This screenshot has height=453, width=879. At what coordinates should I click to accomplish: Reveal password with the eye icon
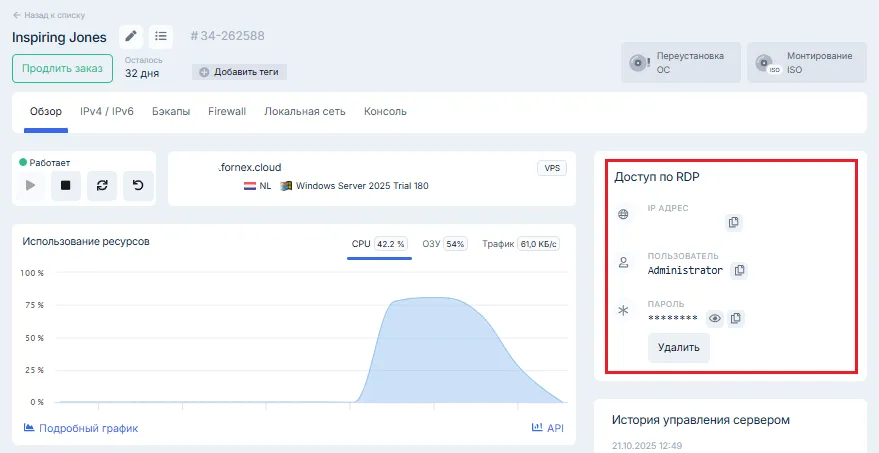coord(714,318)
